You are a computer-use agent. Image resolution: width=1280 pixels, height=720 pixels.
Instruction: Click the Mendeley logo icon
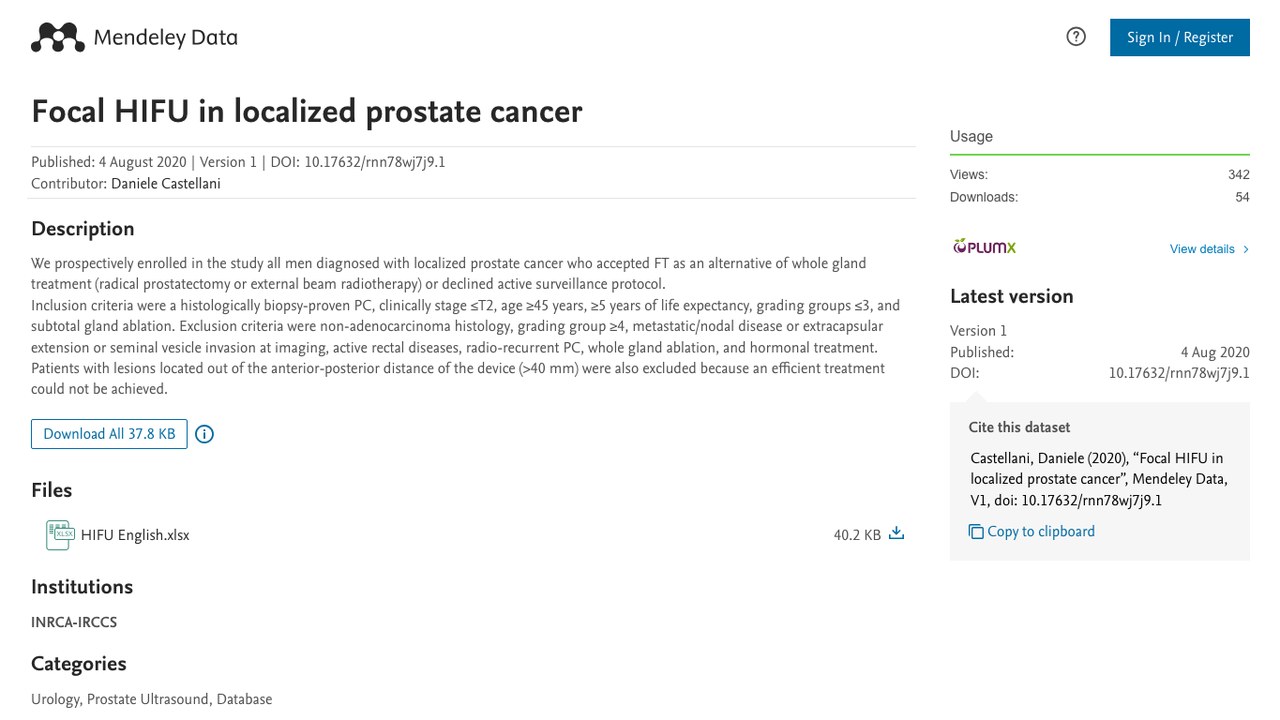click(x=58, y=38)
